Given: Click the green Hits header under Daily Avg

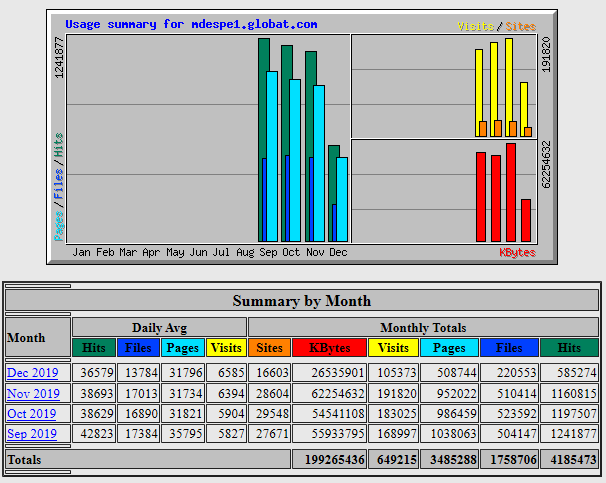Looking at the screenshot, I should coord(94,348).
